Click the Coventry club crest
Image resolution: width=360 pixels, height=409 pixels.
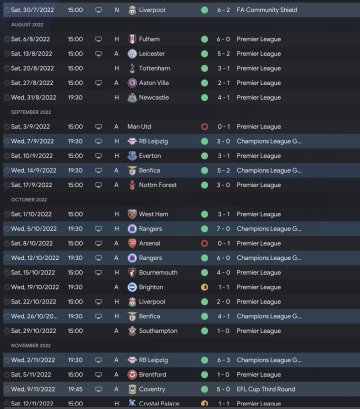[132, 389]
